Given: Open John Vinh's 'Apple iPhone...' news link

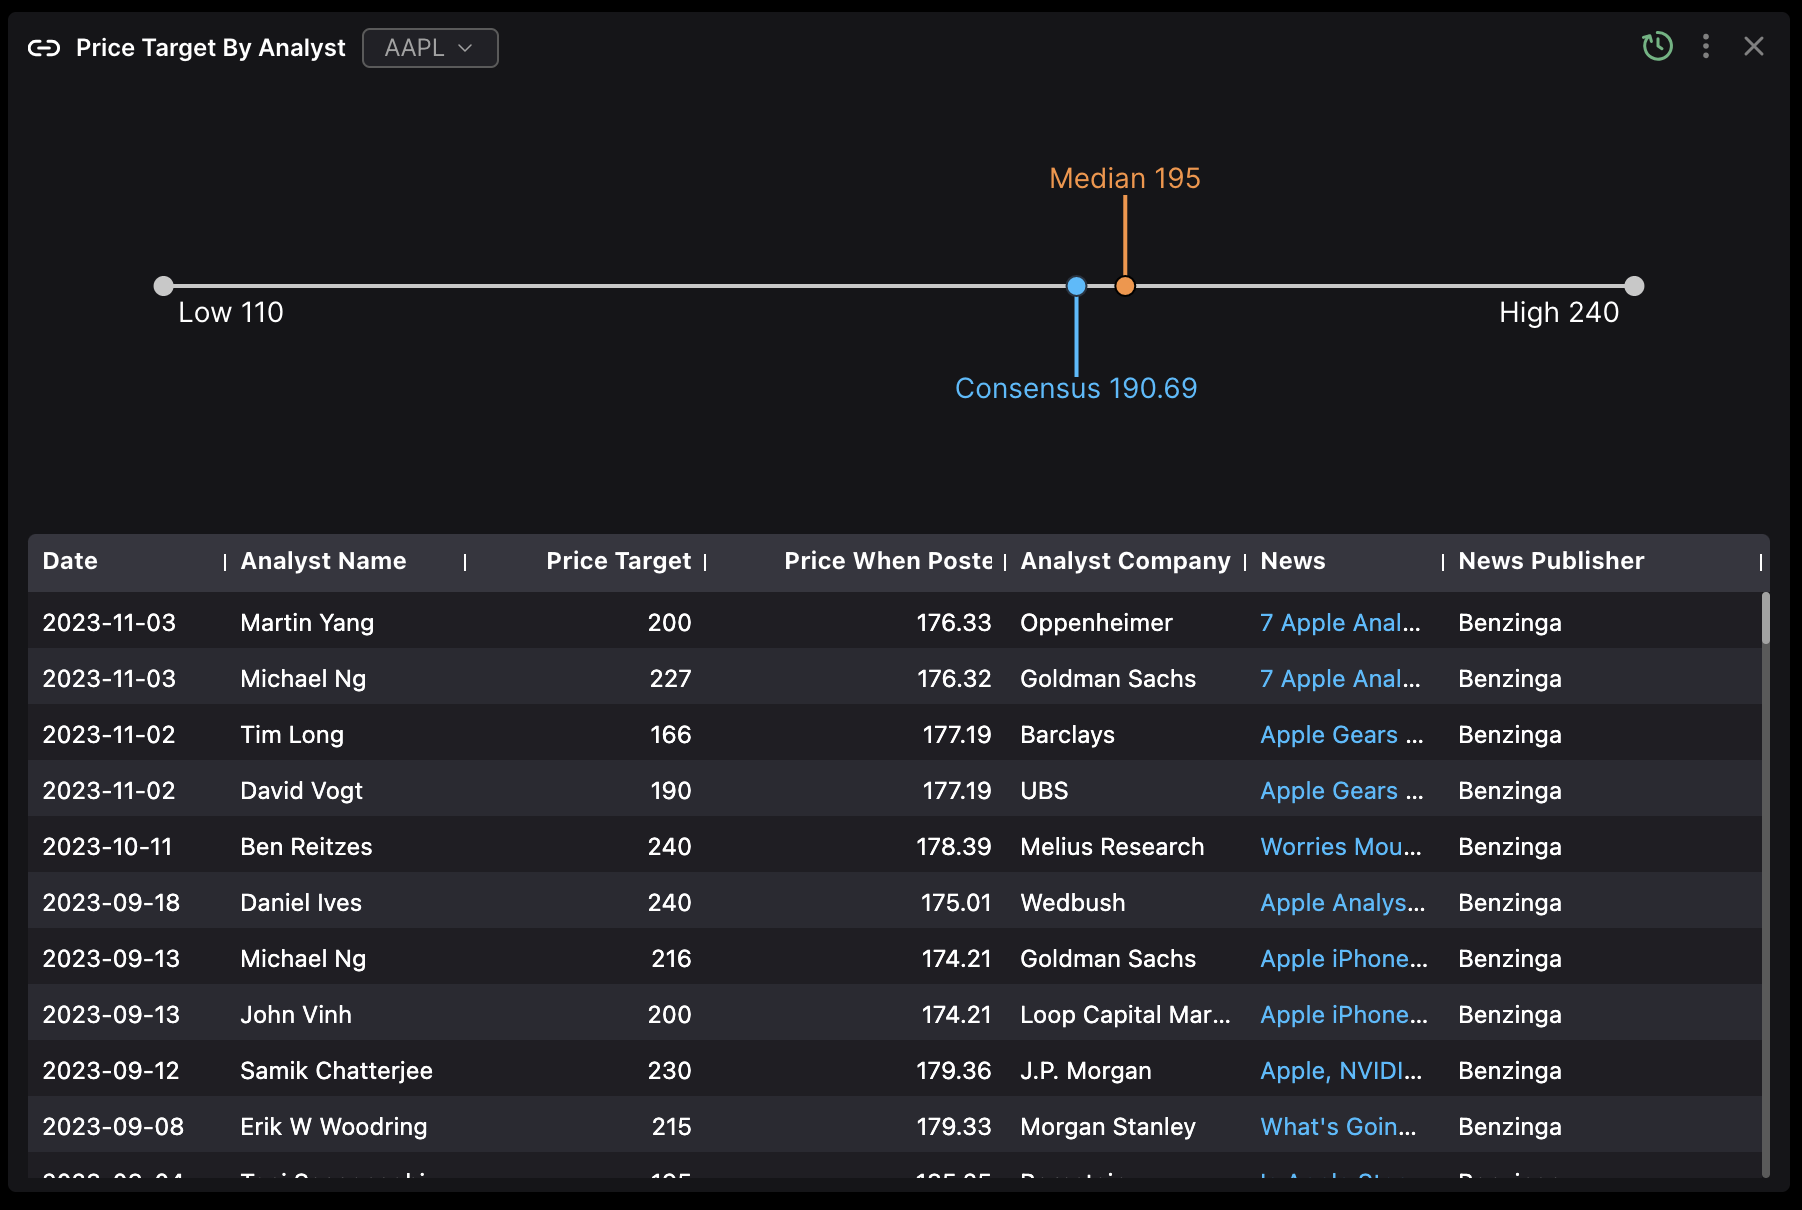Looking at the screenshot, I should 1344,1015.
